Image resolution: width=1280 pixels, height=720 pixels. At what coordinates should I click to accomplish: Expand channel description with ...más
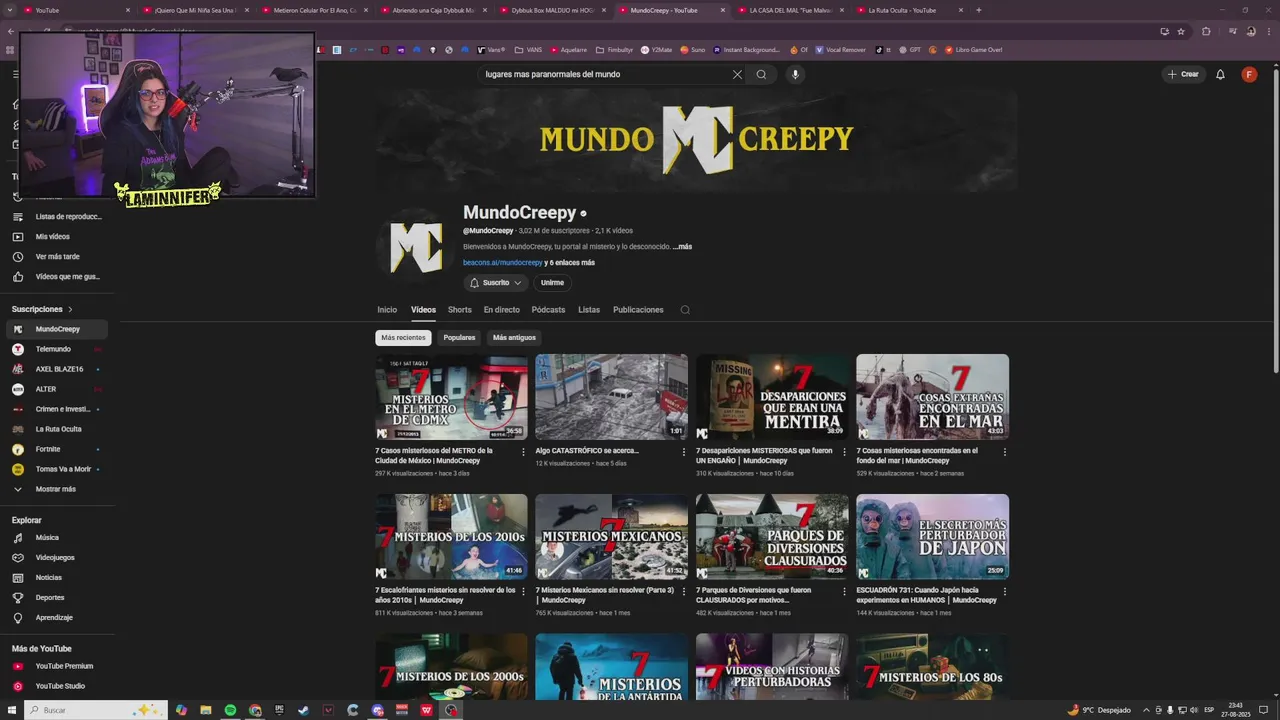click(x=682, y=246)
